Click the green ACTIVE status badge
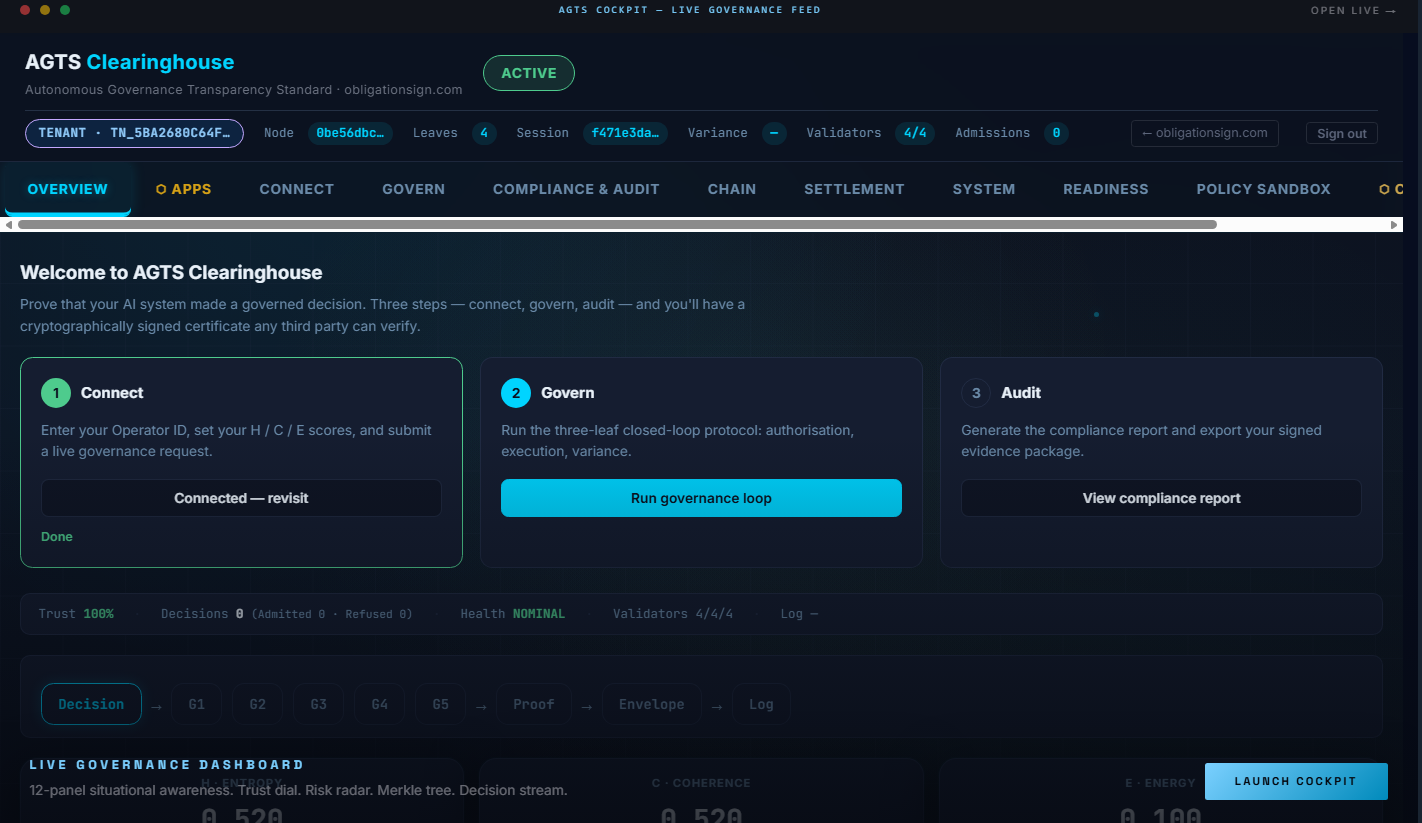Screen dimensions: 1422x823 [x=528, y=73]
